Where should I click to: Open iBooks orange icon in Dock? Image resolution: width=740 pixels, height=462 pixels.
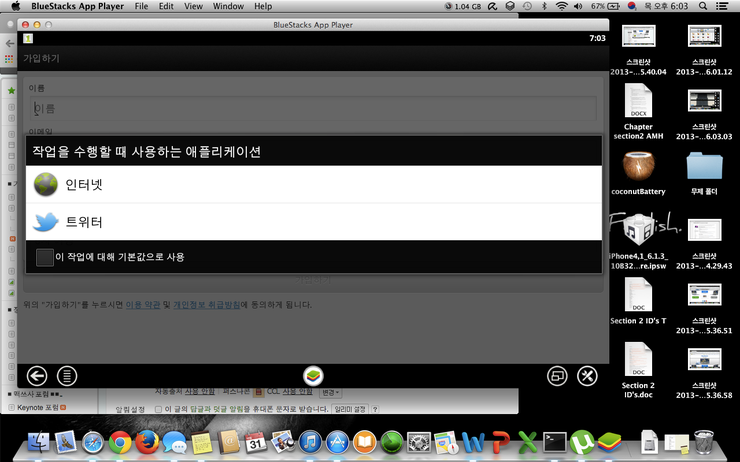tap(365, 443)
